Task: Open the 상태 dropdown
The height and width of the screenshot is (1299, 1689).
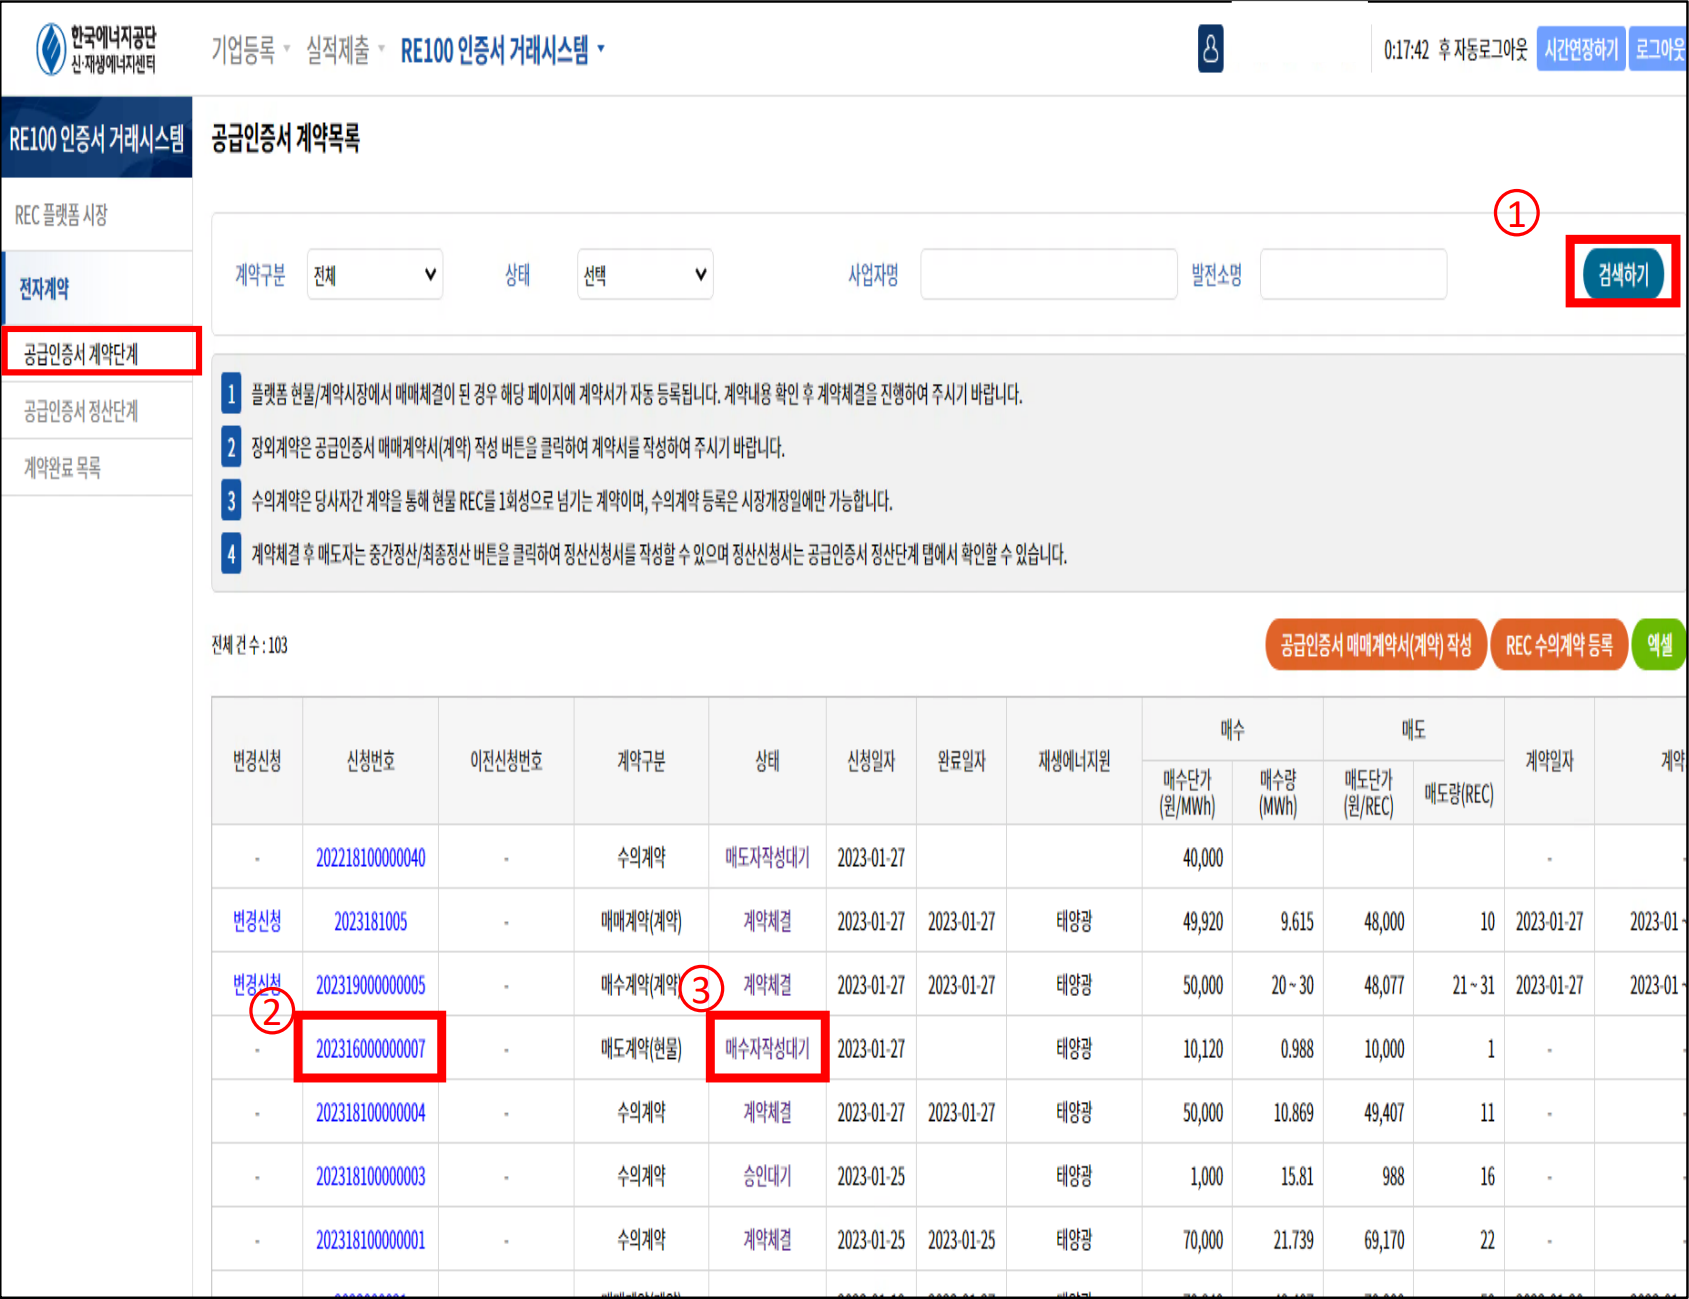Action: click(x=645, y=275)
